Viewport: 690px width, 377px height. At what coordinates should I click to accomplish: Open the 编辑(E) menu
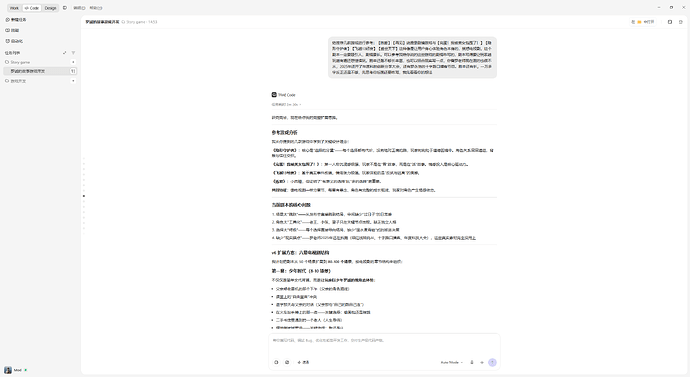tap(79, 8)
